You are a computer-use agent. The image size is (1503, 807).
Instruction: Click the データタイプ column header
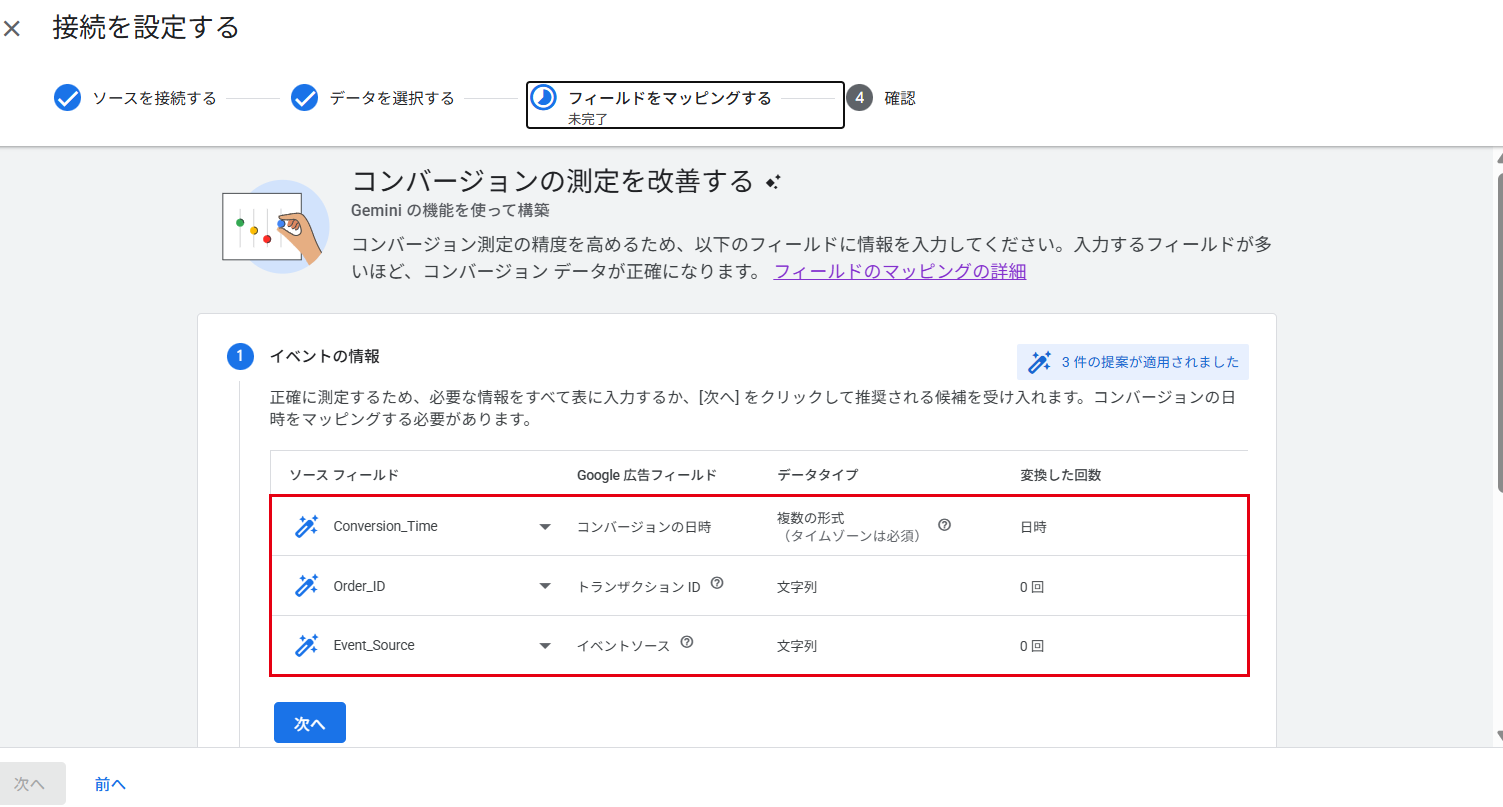click(x=817, y=475)
